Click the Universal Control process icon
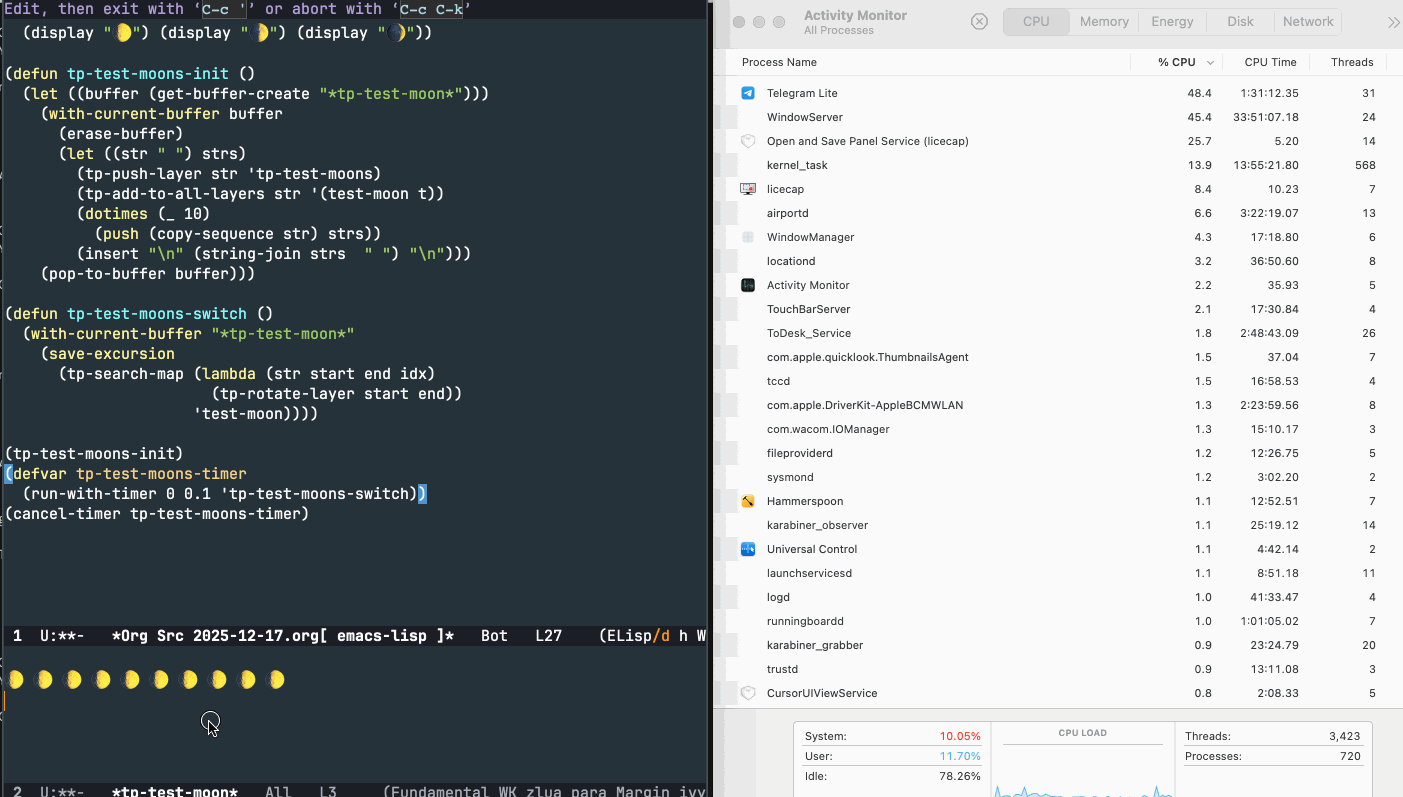This screenshot has height=797, width=1403. point(748,549)
